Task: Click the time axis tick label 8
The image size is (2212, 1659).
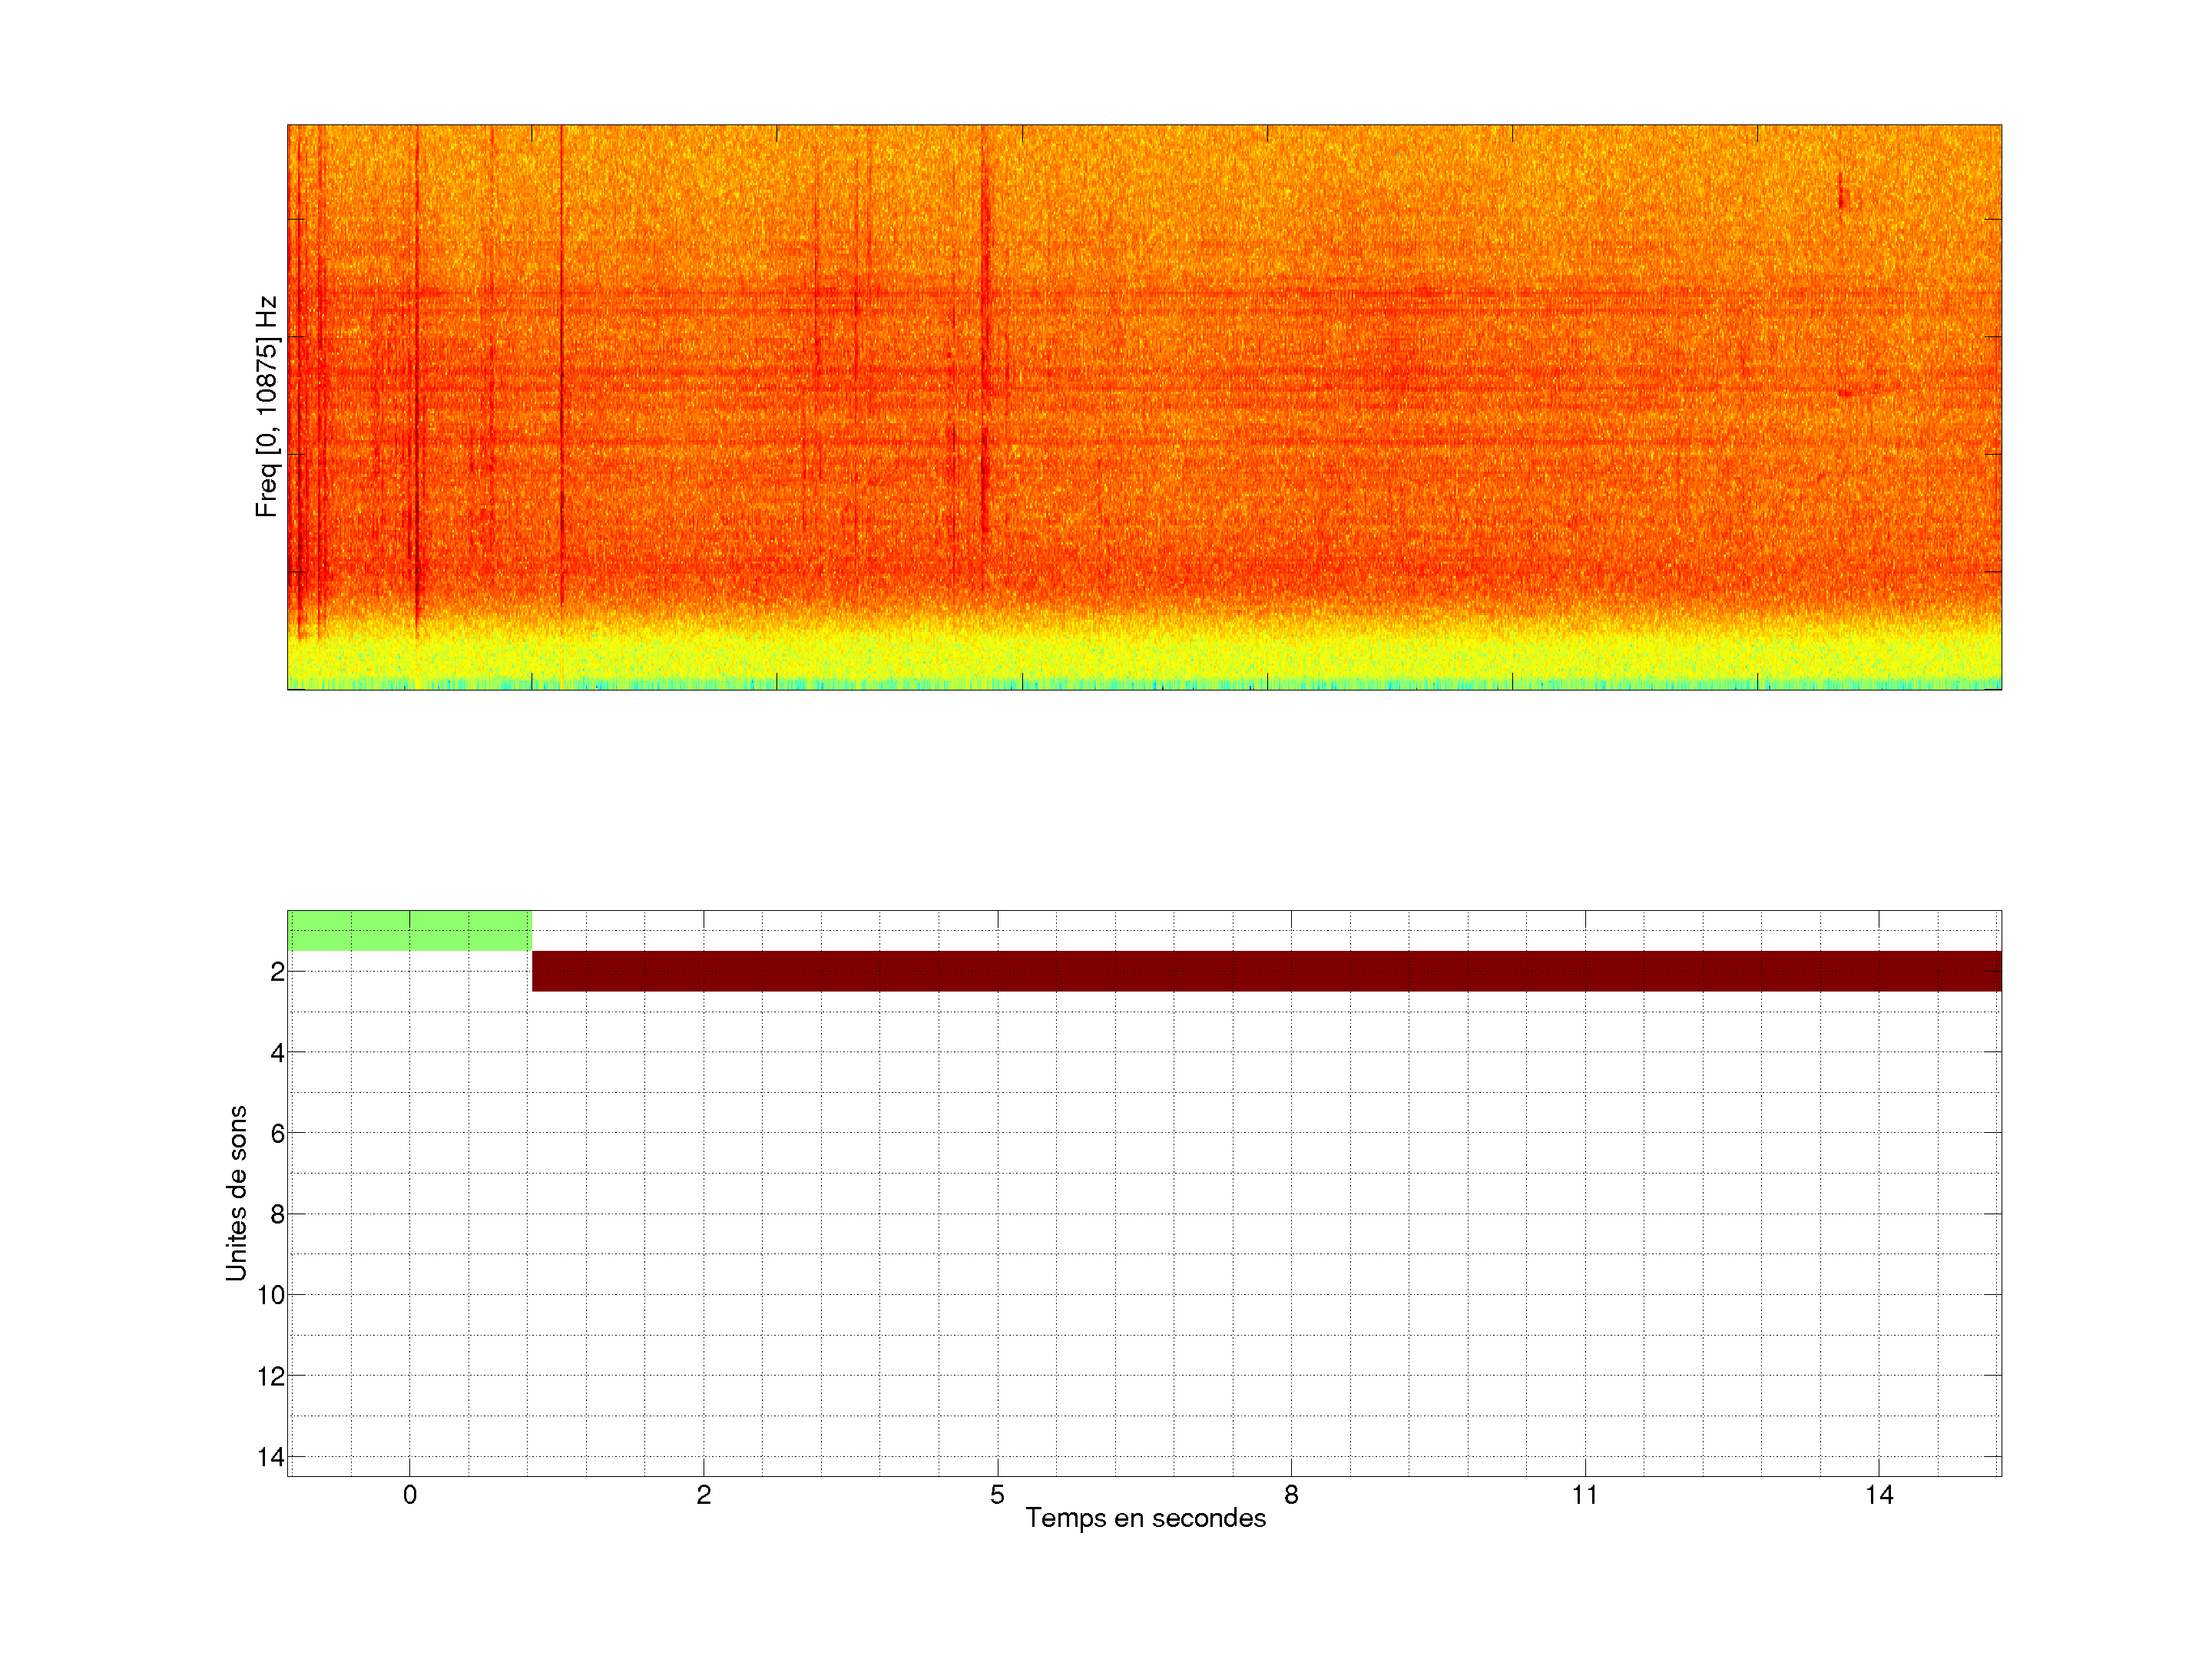Action: coord(1291,1495)
